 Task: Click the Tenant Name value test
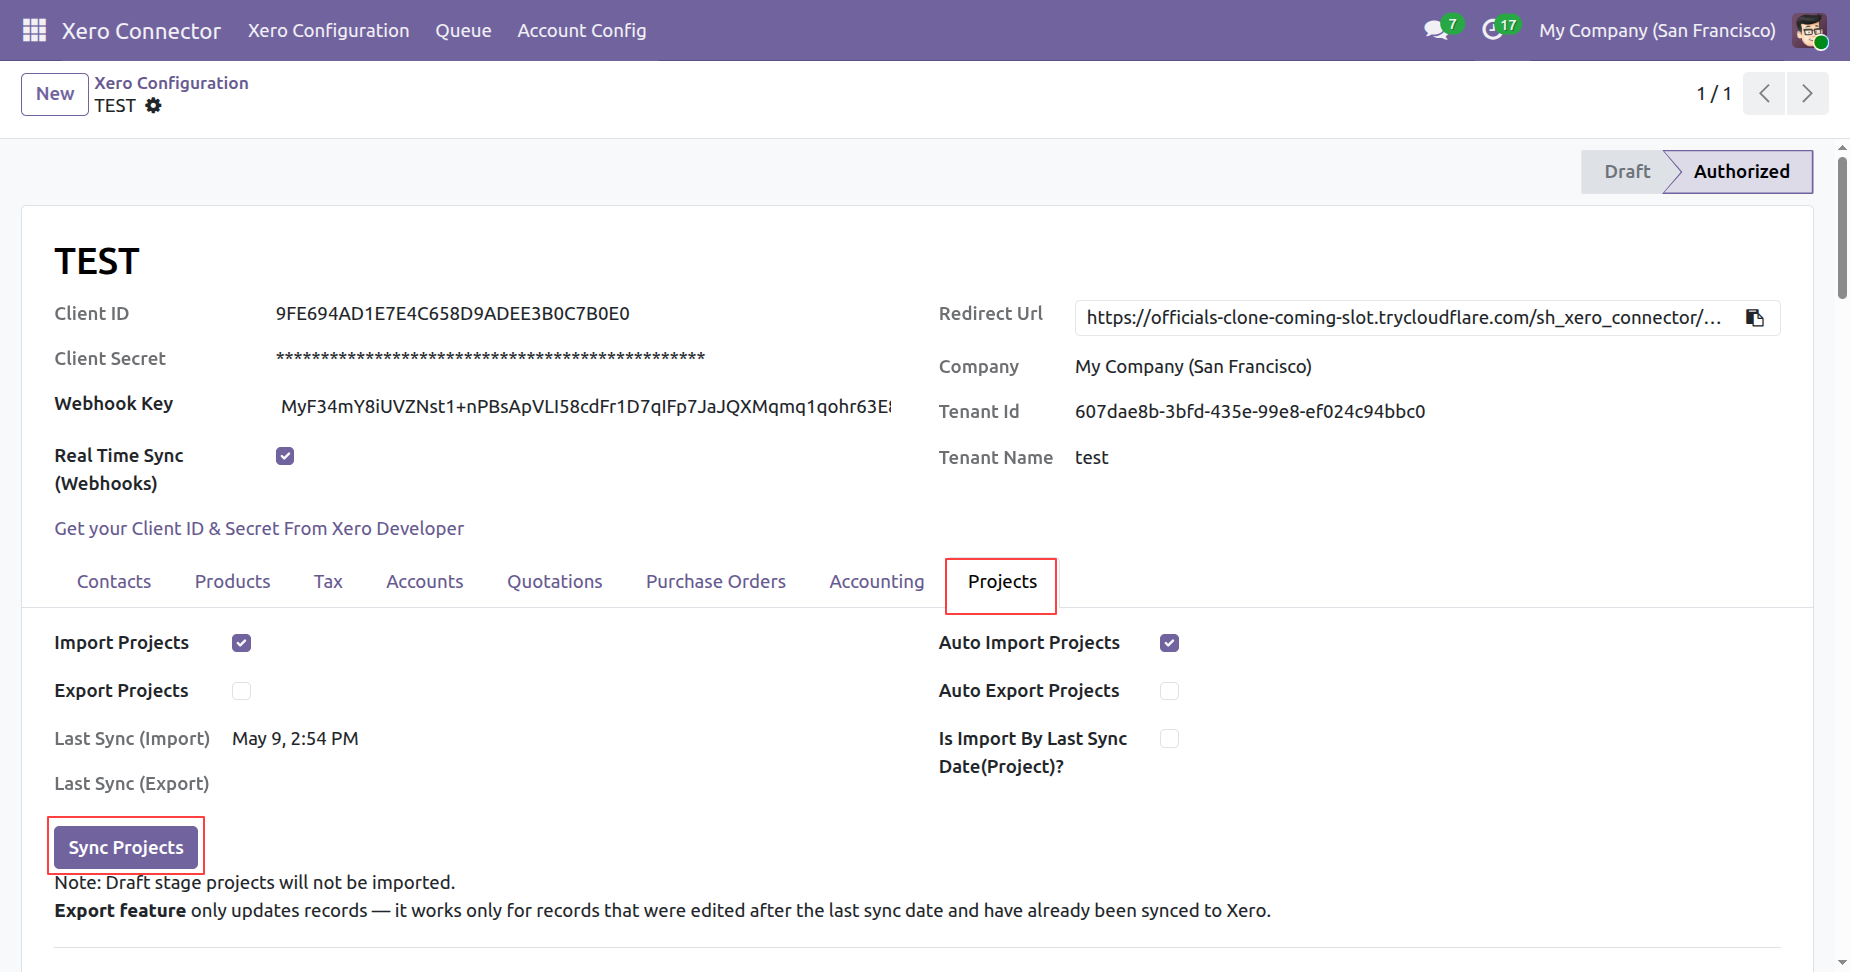[x=1091, y=458]
